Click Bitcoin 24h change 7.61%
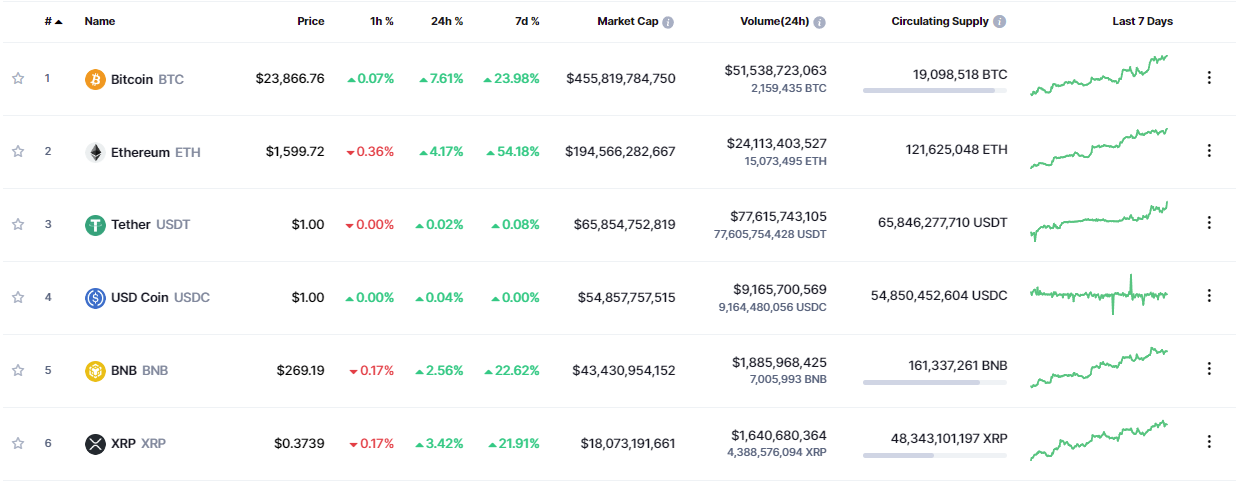The width and height of the screenshot is (1239, 485). coord(441,78)
